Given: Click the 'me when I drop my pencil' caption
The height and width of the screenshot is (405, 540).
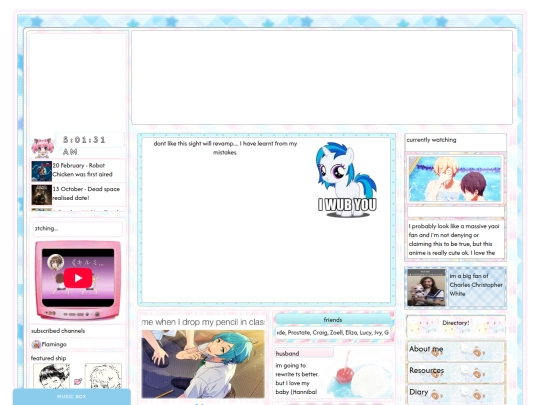Looking at the screenshot, I should pyautogui.click(x=203, y=322).
